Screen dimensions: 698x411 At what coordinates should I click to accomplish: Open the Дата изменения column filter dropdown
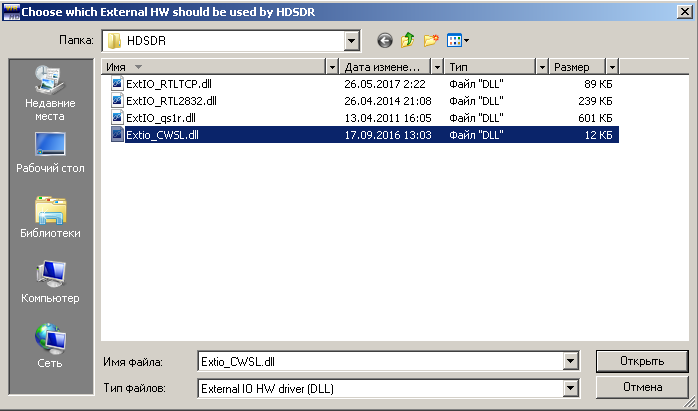pos(437,67)
